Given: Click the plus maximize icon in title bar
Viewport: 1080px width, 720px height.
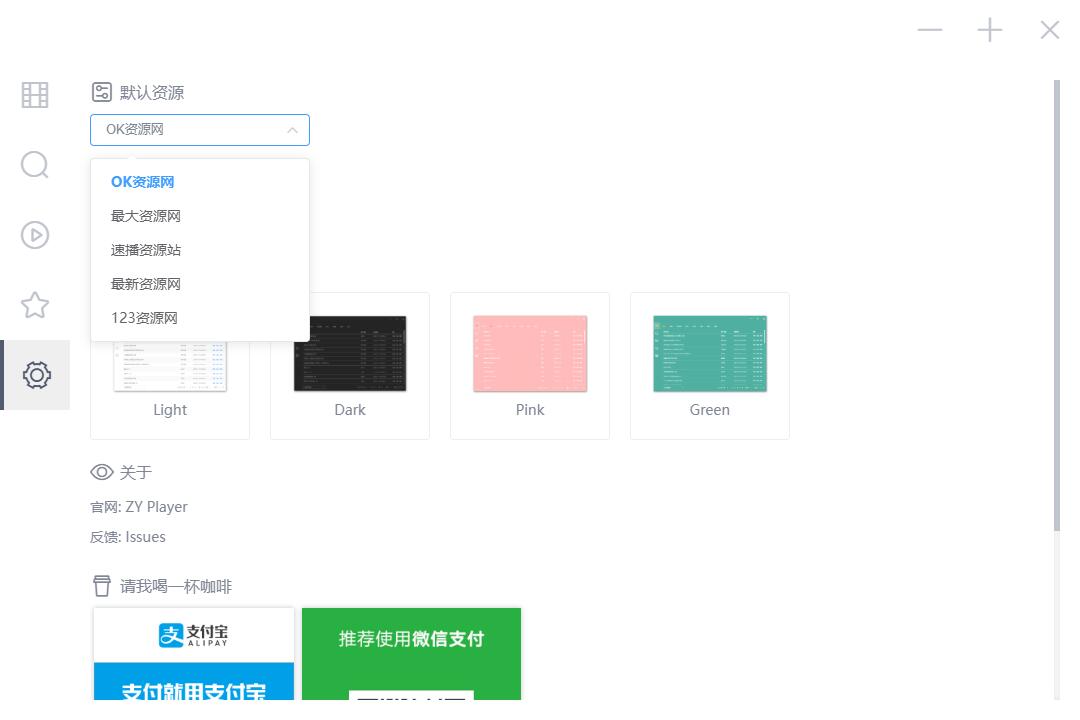Looking at the screenshot, I should [x=989, y=31].
